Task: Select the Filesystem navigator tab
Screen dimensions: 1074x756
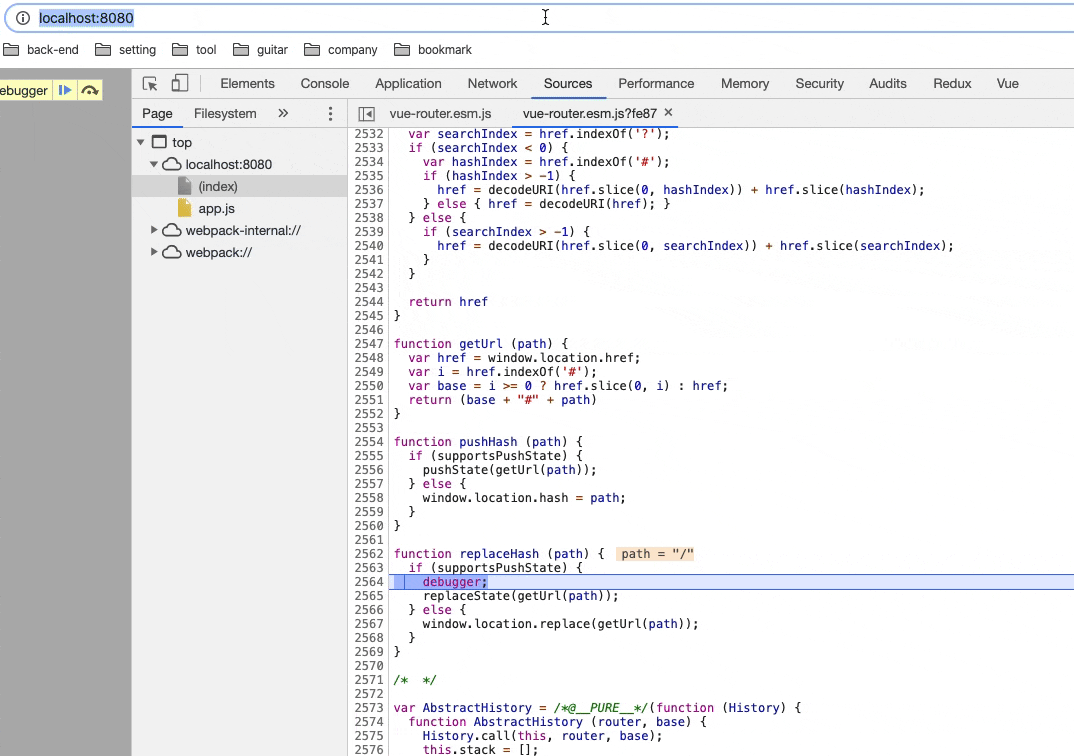Action: click(225, 114)
